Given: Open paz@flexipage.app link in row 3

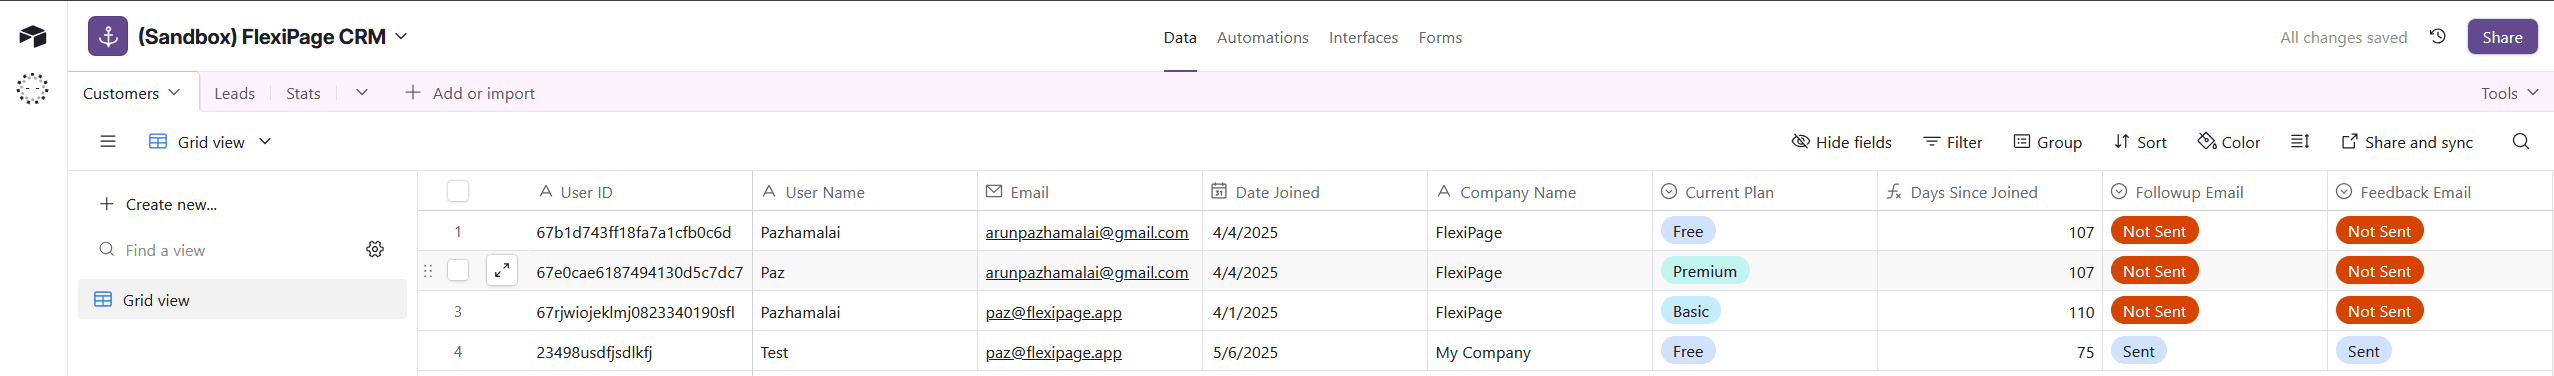Looking at the screenshot, I should tap(1053, 312).
